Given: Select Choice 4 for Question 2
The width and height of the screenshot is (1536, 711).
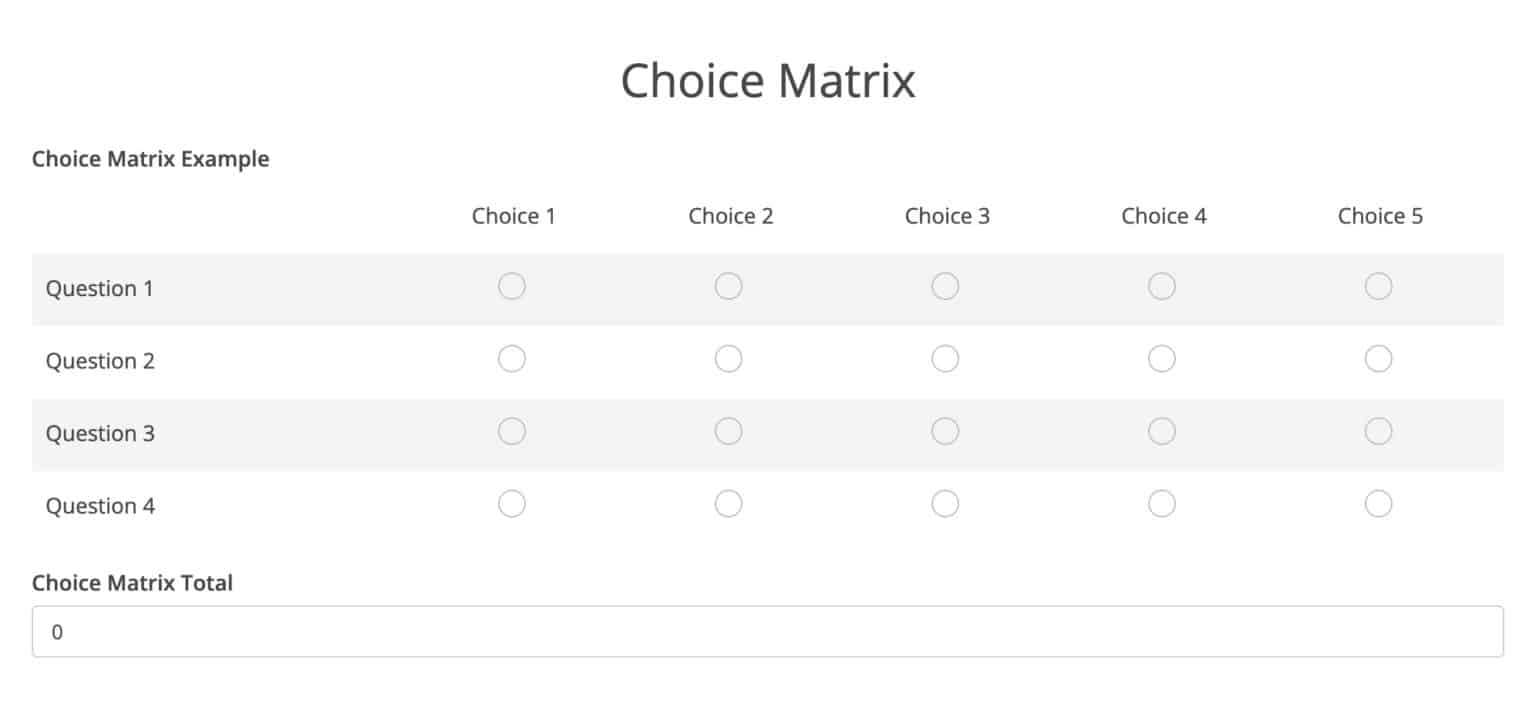Looking at the screenshot, I should [1161, 358].
